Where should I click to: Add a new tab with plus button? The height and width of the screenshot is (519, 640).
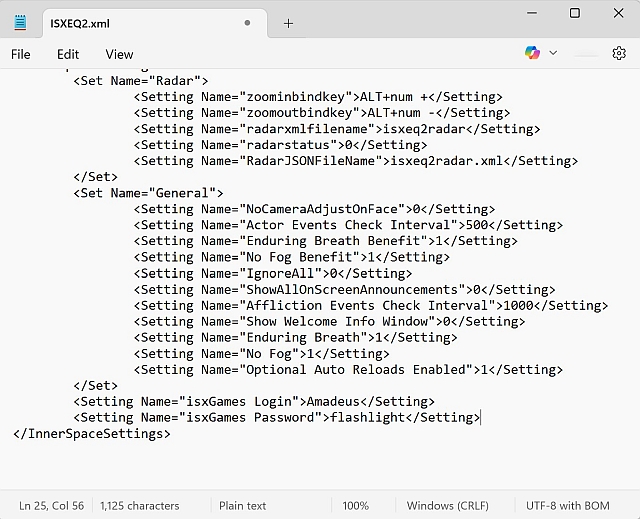click(288, 23)
